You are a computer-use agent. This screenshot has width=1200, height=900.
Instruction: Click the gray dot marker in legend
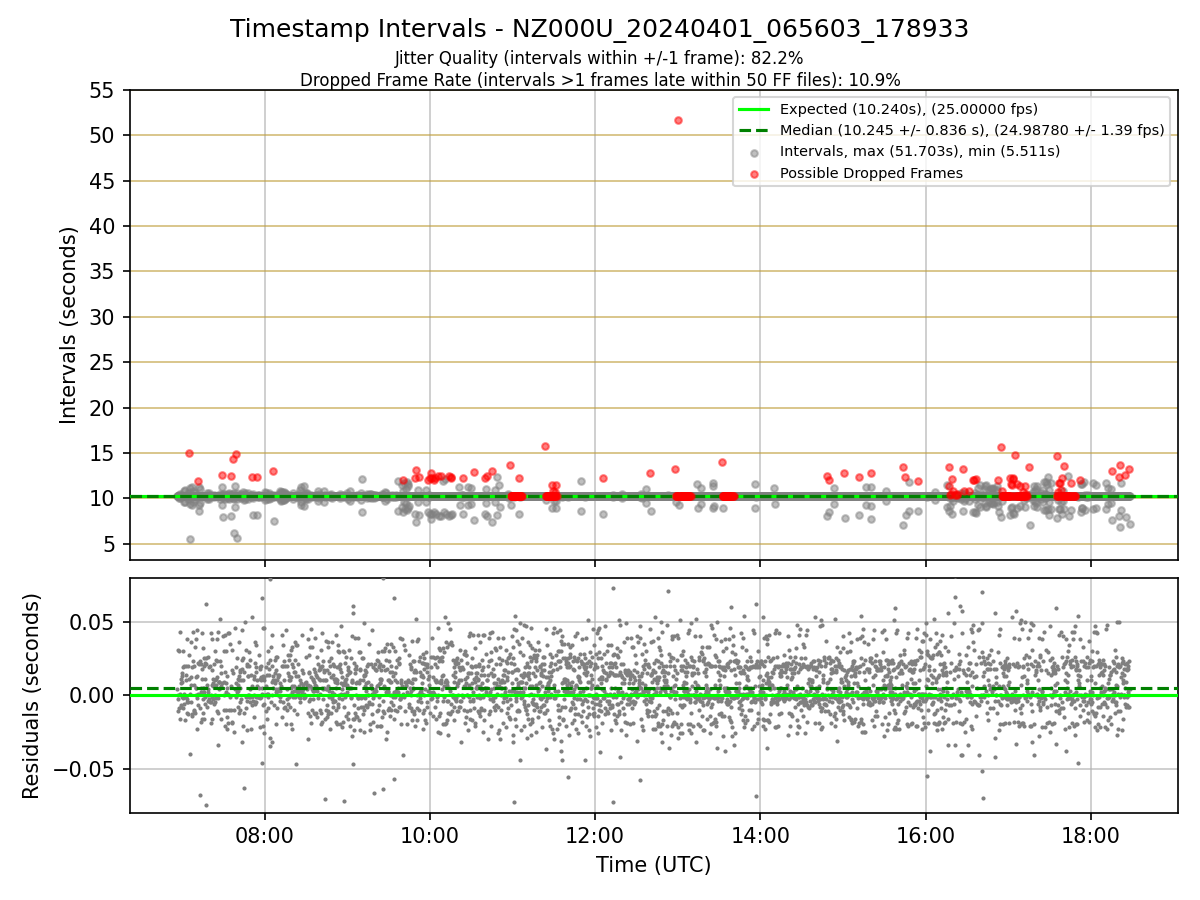coord(754,152)
